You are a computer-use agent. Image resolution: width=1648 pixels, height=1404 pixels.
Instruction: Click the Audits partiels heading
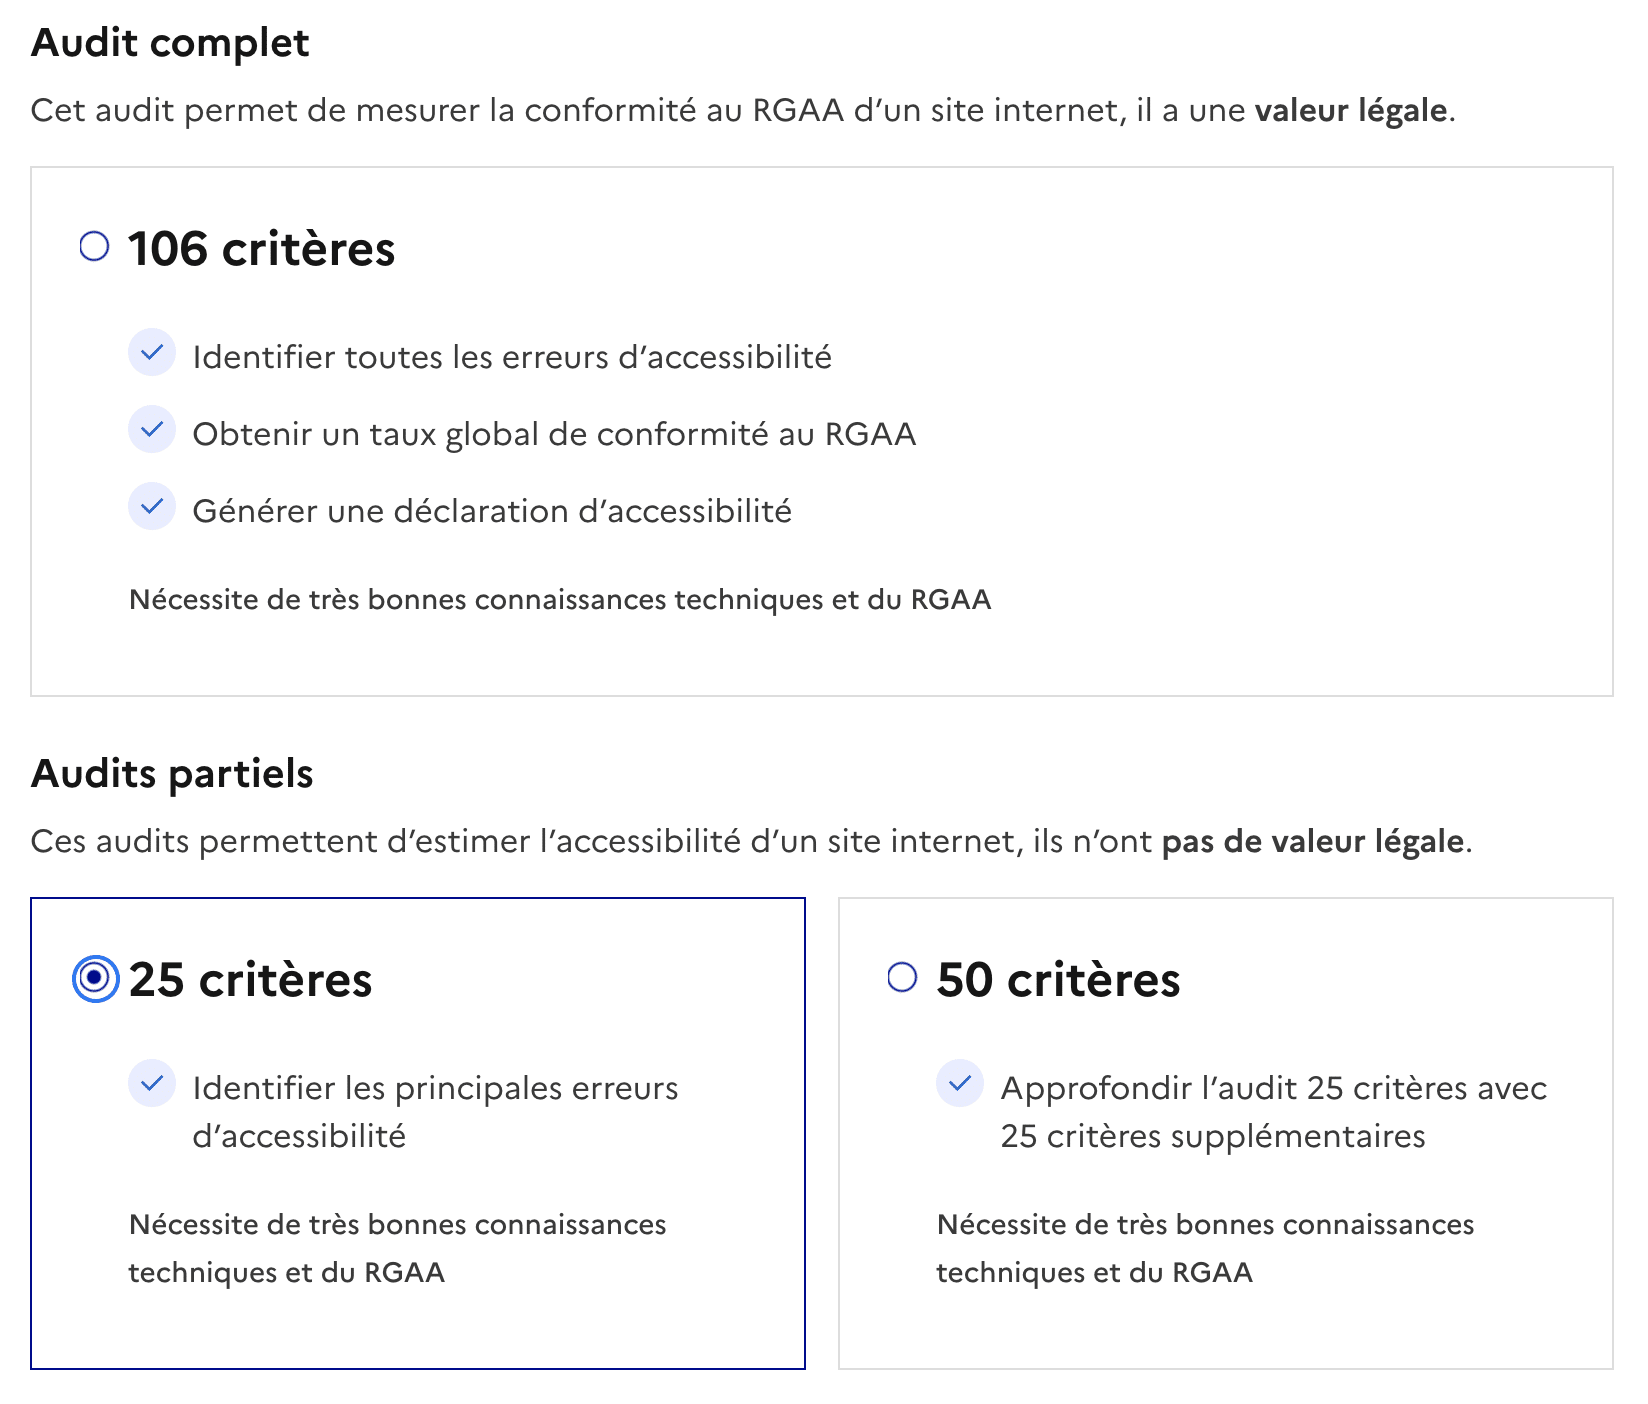coord(172,774)
